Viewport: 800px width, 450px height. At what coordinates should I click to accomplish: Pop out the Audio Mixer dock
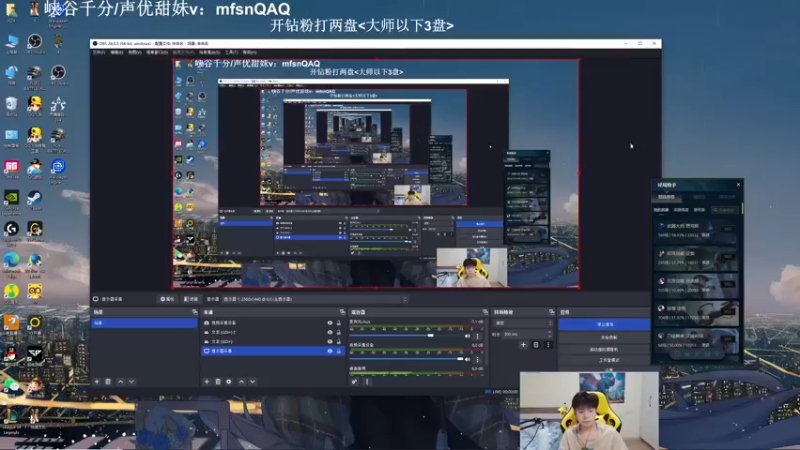[485, 312]
